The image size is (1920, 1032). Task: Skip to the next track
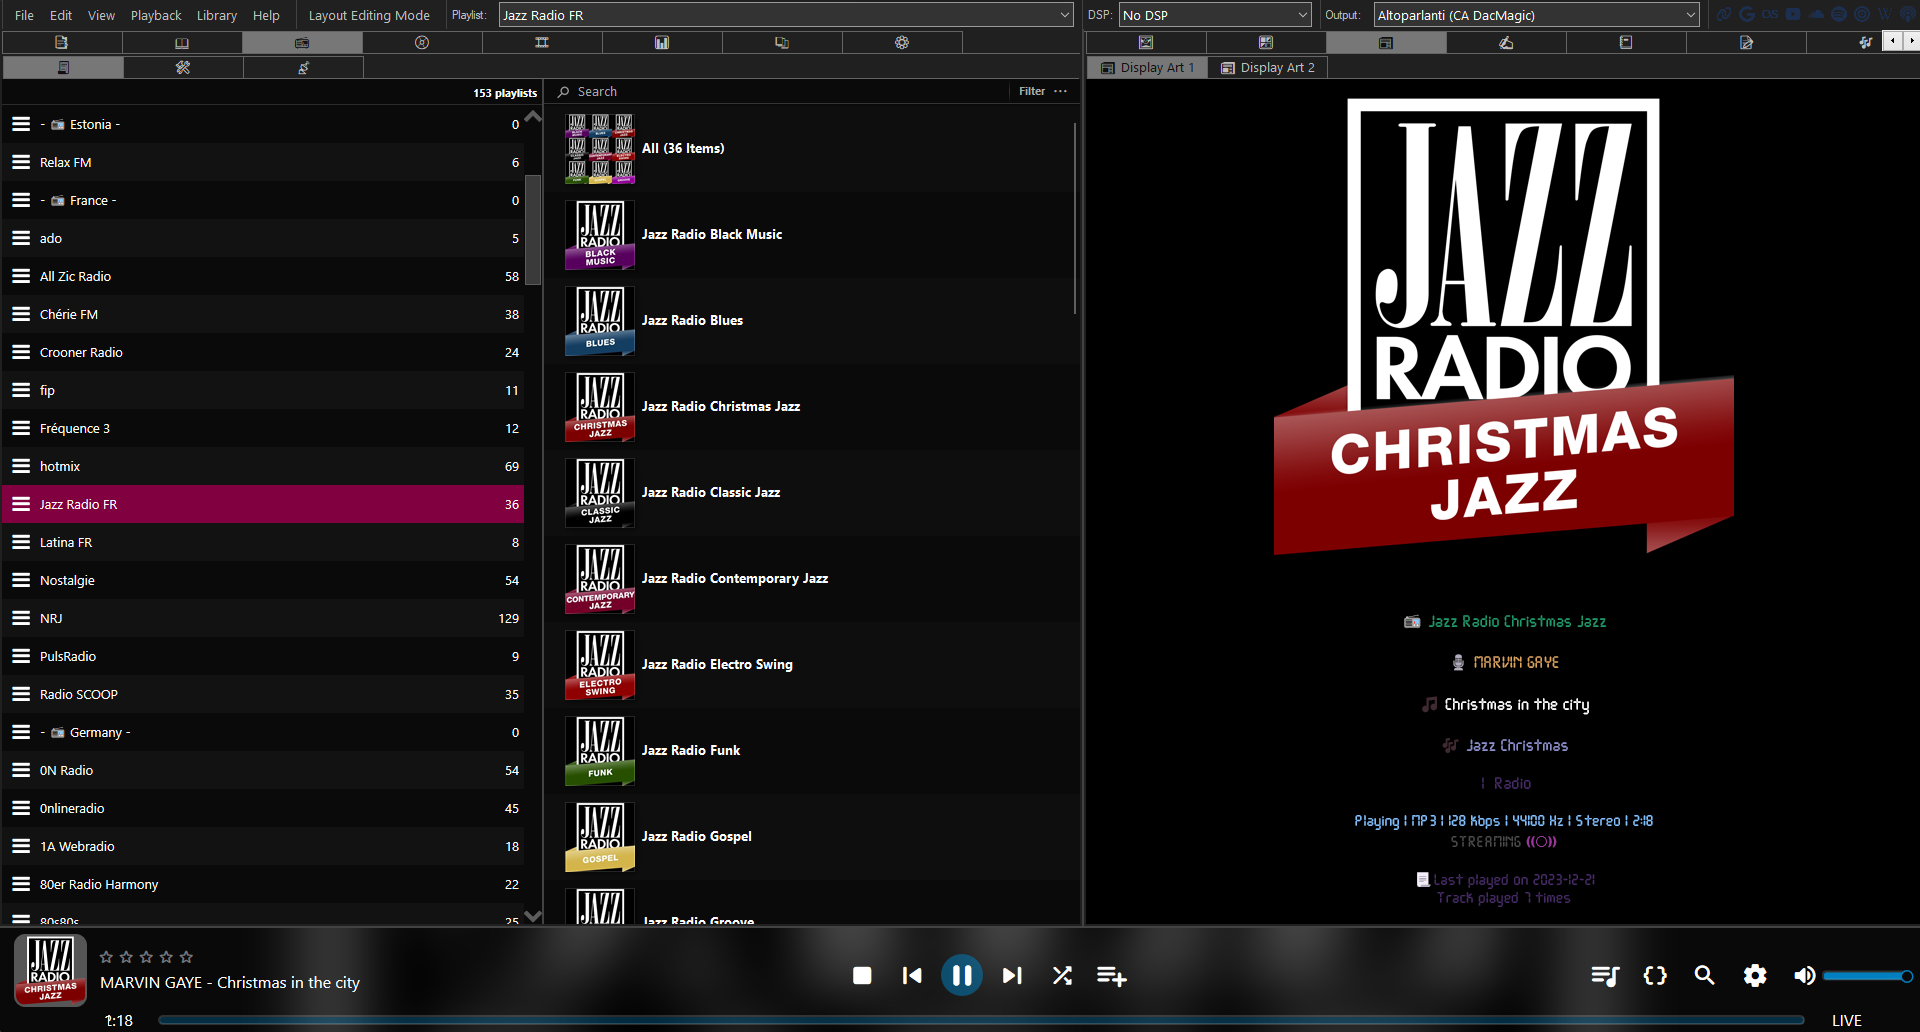coord(1012,975)
